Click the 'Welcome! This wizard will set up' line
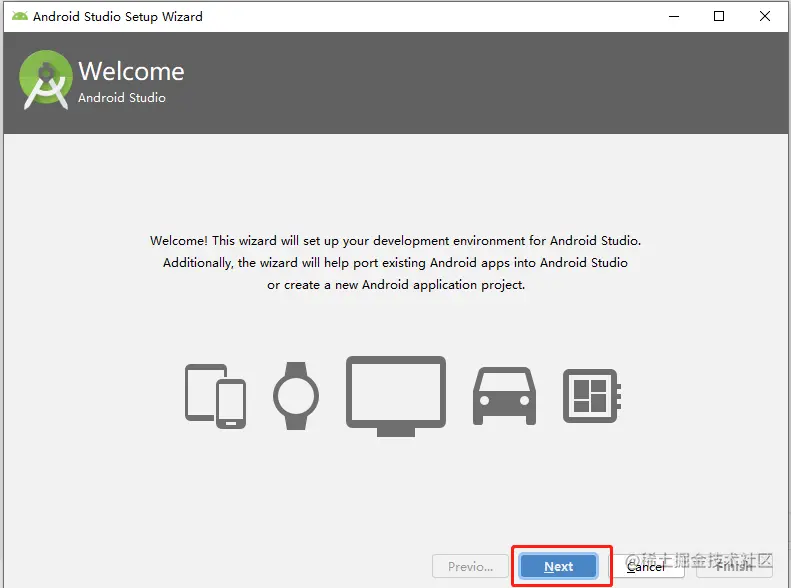Image resolution: width=791 pixels, height=588 pixels. coord(396,241)
